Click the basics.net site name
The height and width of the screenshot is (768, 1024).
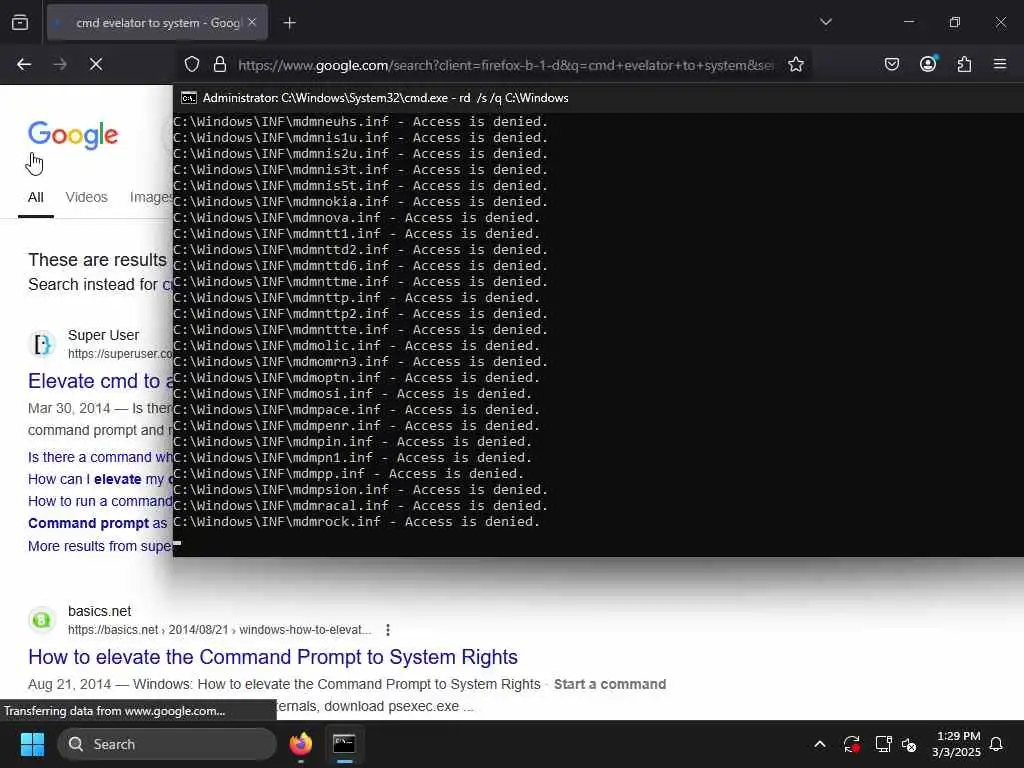[99, 611]
